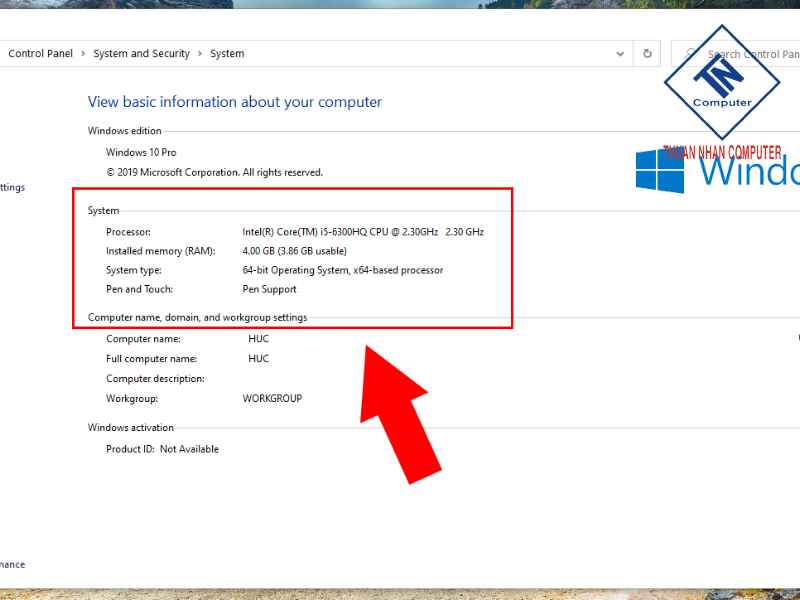Open the address bar history dropdown
Viewport: 800px width, 600px height.
pos(621,54)
